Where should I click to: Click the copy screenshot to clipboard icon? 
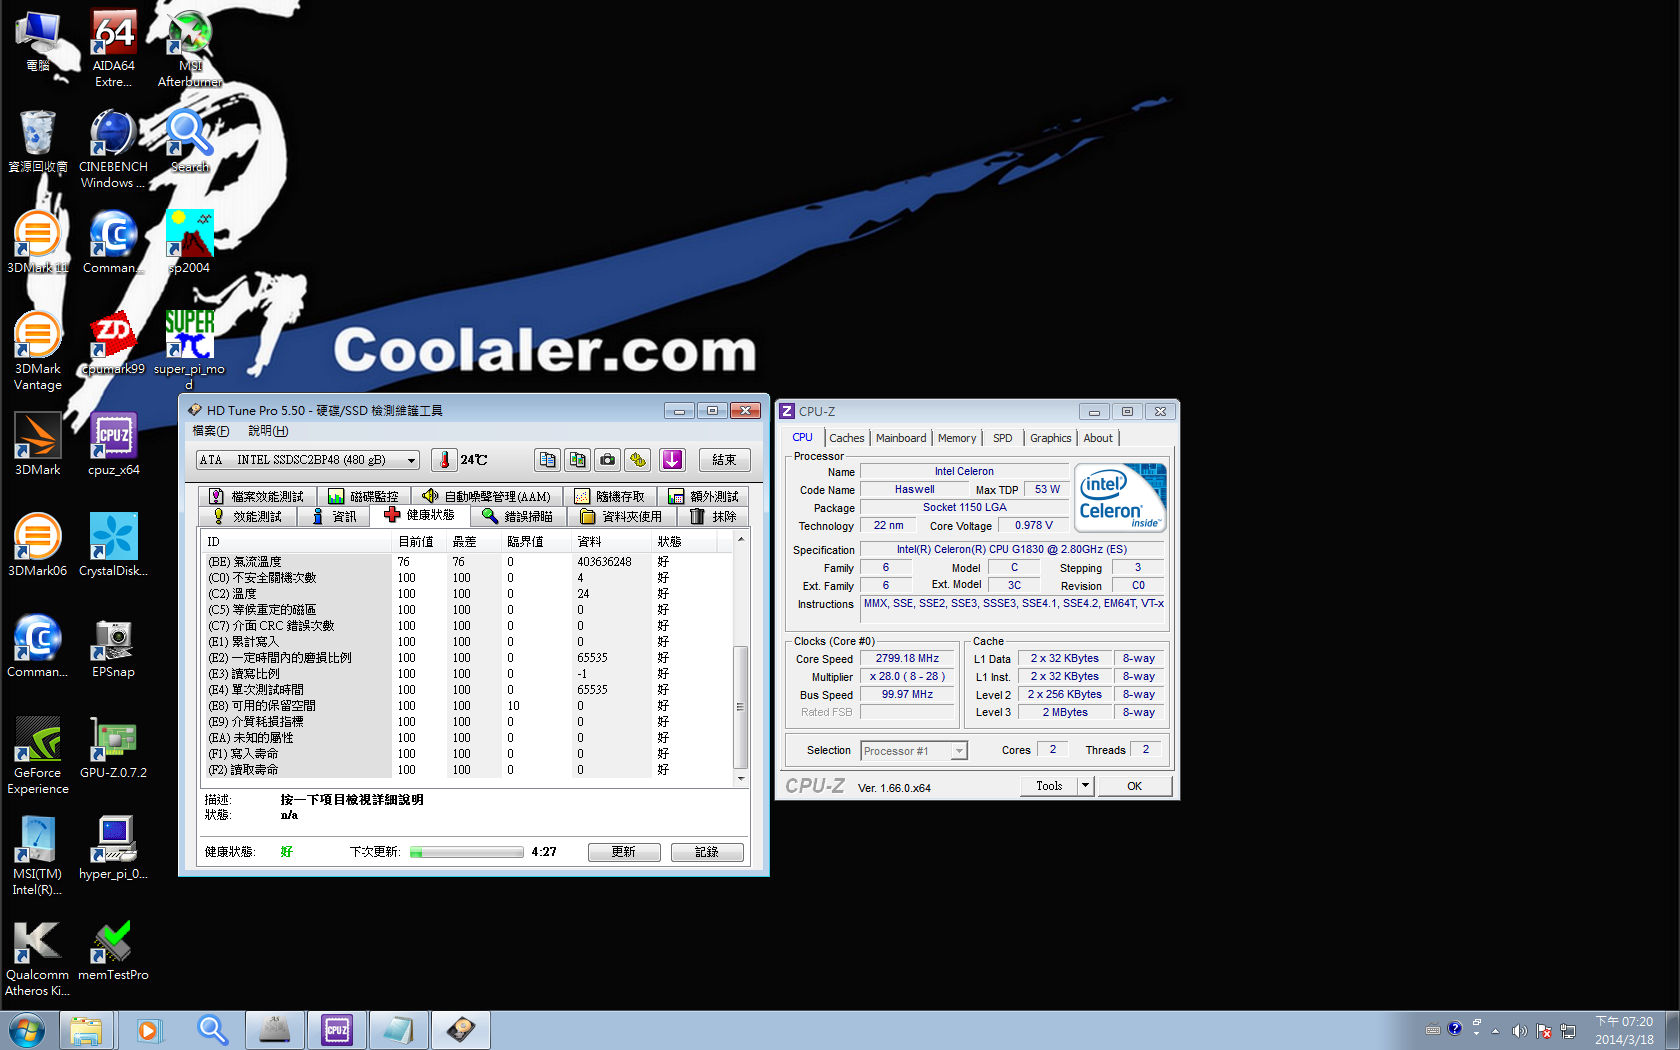coord(577,460)
